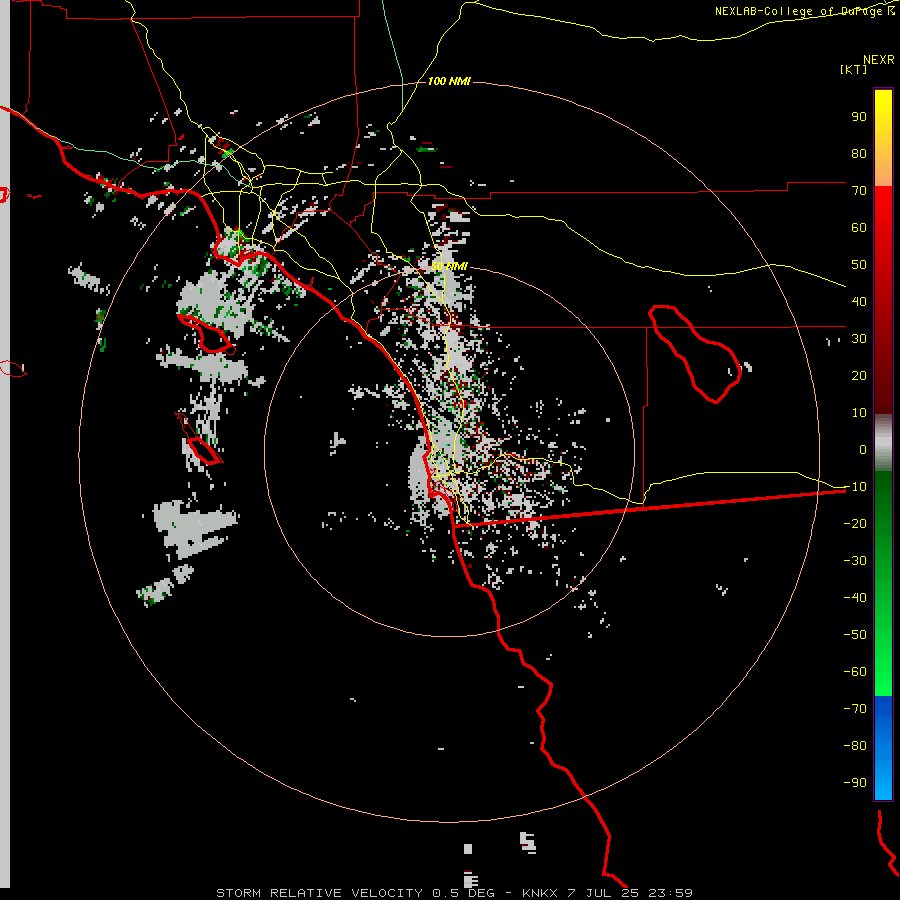The height and width of the screenshot is (900, 900).
Task: Click the [KT] units label
Action: pos(854,69)
